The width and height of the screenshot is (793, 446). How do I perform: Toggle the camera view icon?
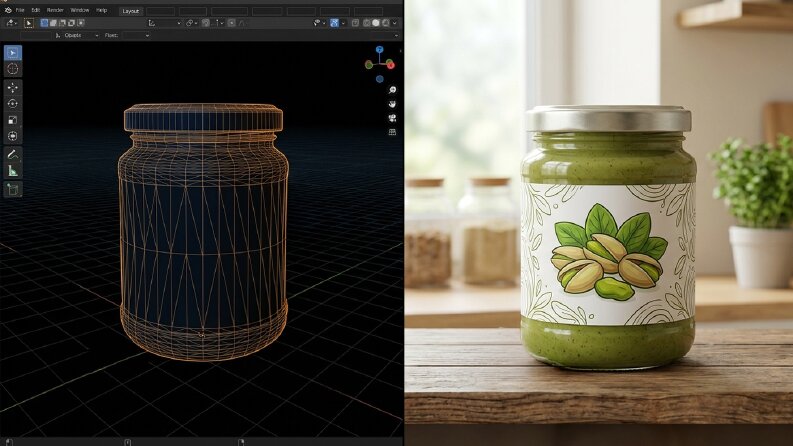[x=392, y=118]
